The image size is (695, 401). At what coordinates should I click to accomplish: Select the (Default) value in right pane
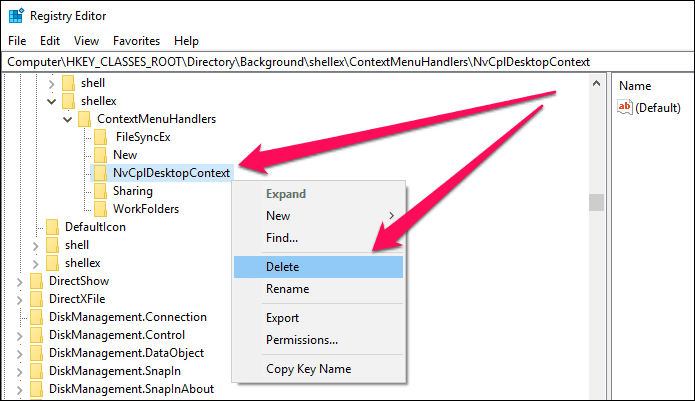658,108
